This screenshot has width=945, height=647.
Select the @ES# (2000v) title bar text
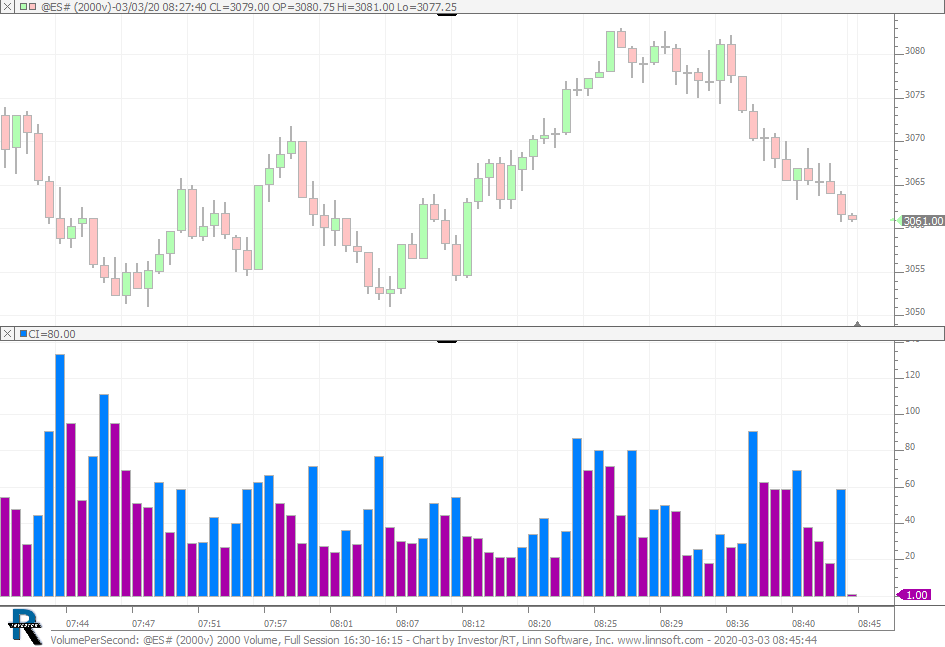(248, 7)
